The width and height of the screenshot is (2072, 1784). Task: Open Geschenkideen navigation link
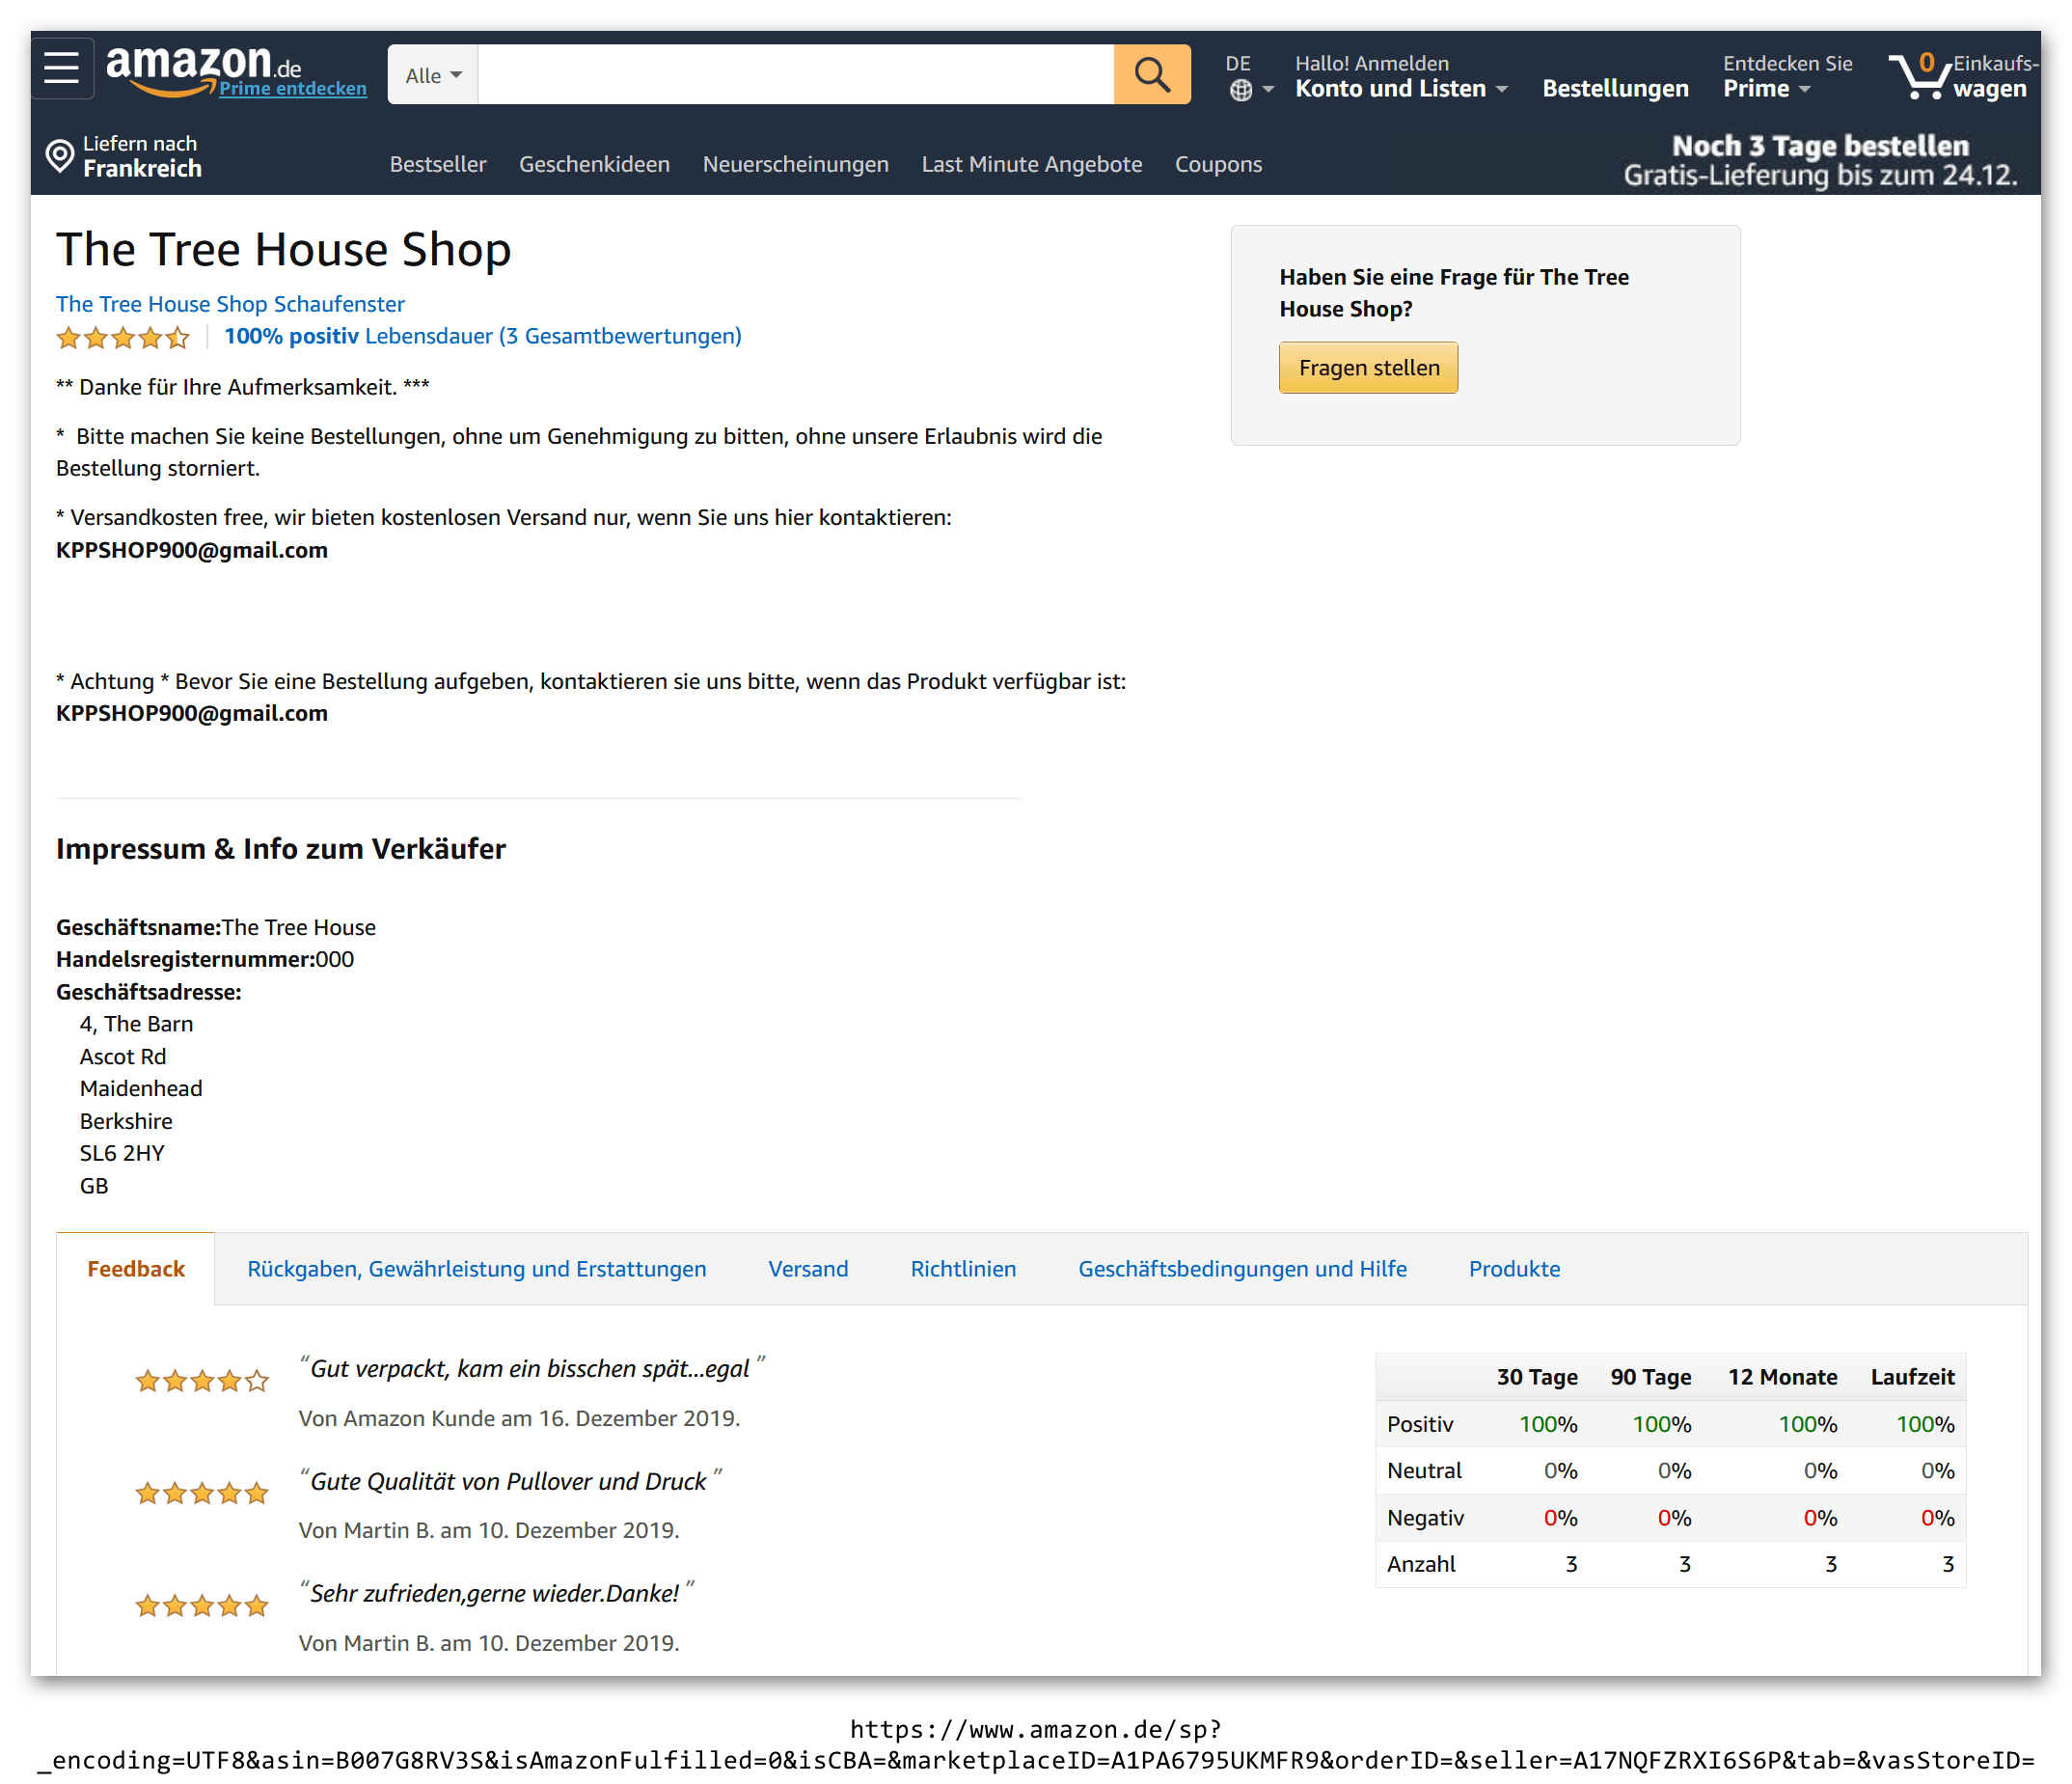[x=594, y=164]
